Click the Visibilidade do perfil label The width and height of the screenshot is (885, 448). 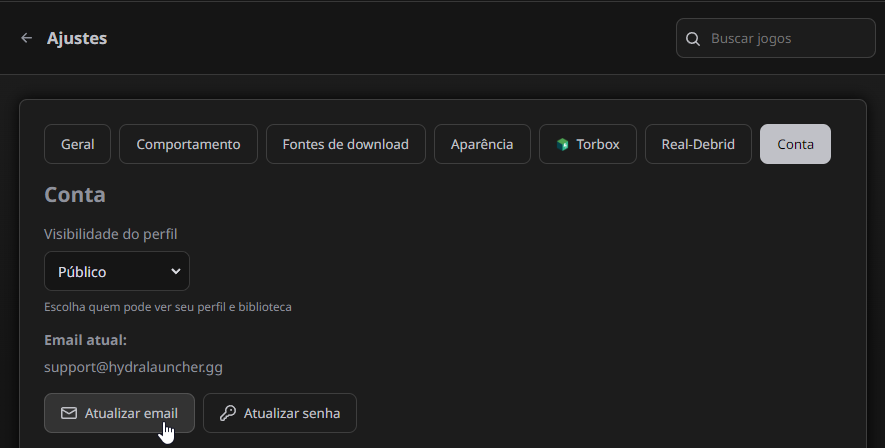tap(111, 234)
